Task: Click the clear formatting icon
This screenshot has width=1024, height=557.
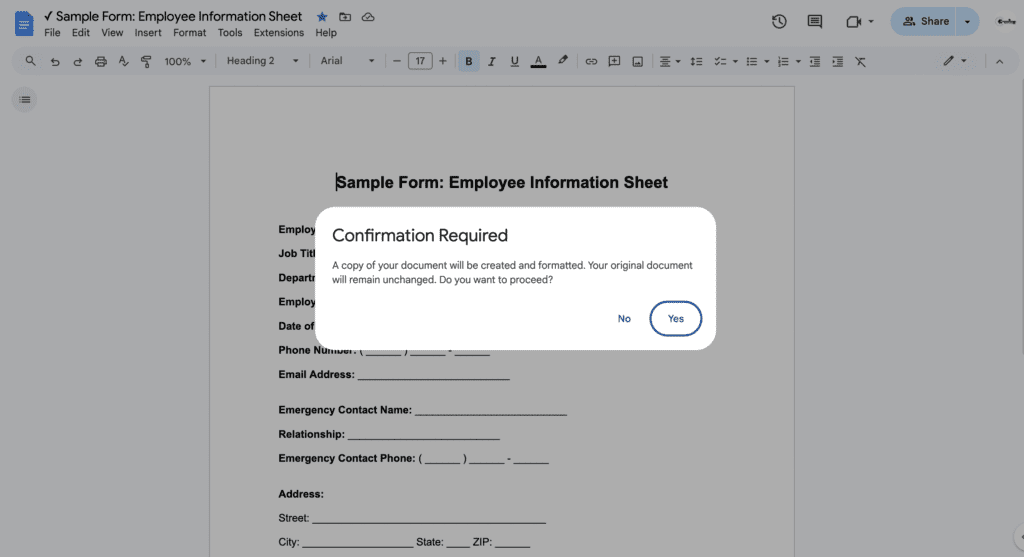Action: tap(860, 61)
